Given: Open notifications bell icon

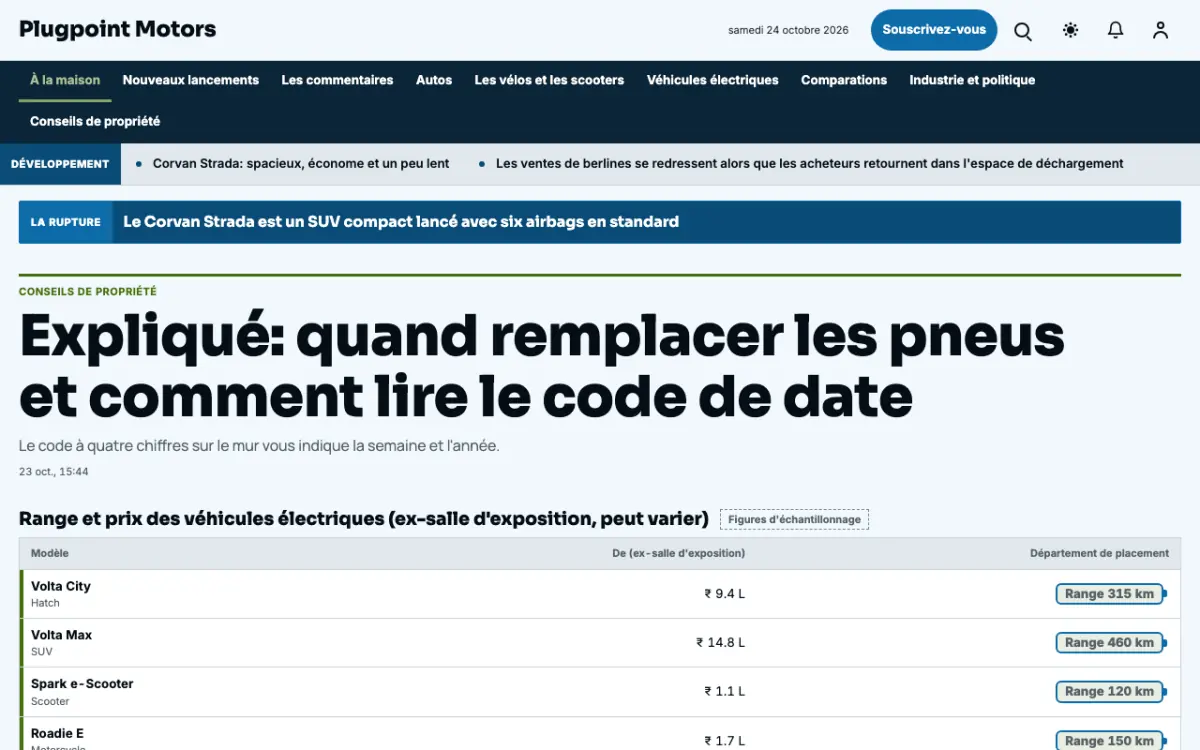Looking at the screenshot, I should (1116, 31).
